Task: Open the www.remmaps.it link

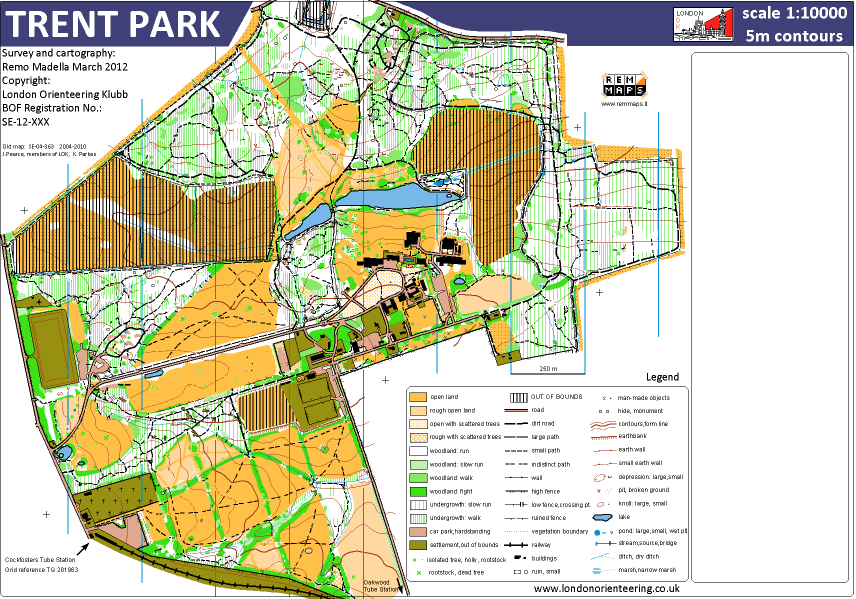Action: [x=623, y=103]
